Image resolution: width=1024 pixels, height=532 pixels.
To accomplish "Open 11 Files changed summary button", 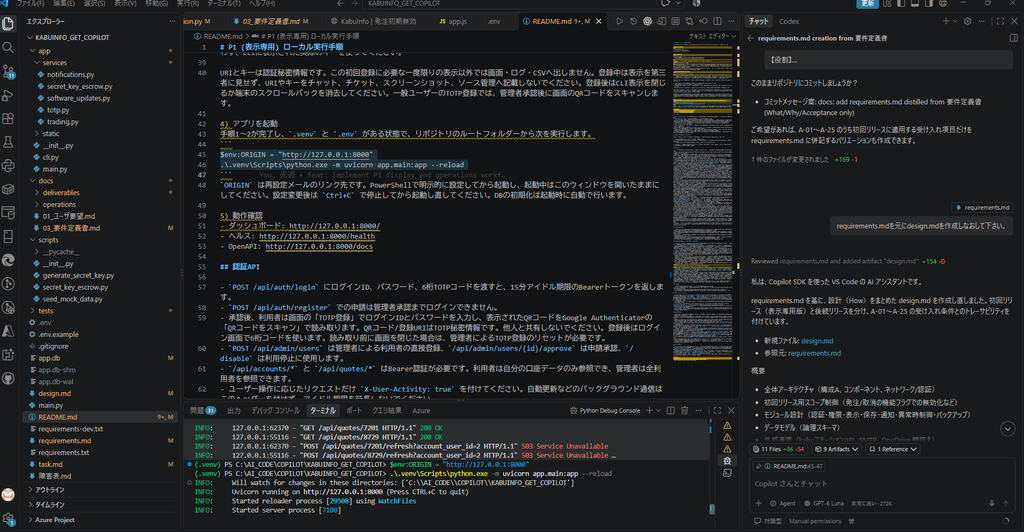I will 778,449.
